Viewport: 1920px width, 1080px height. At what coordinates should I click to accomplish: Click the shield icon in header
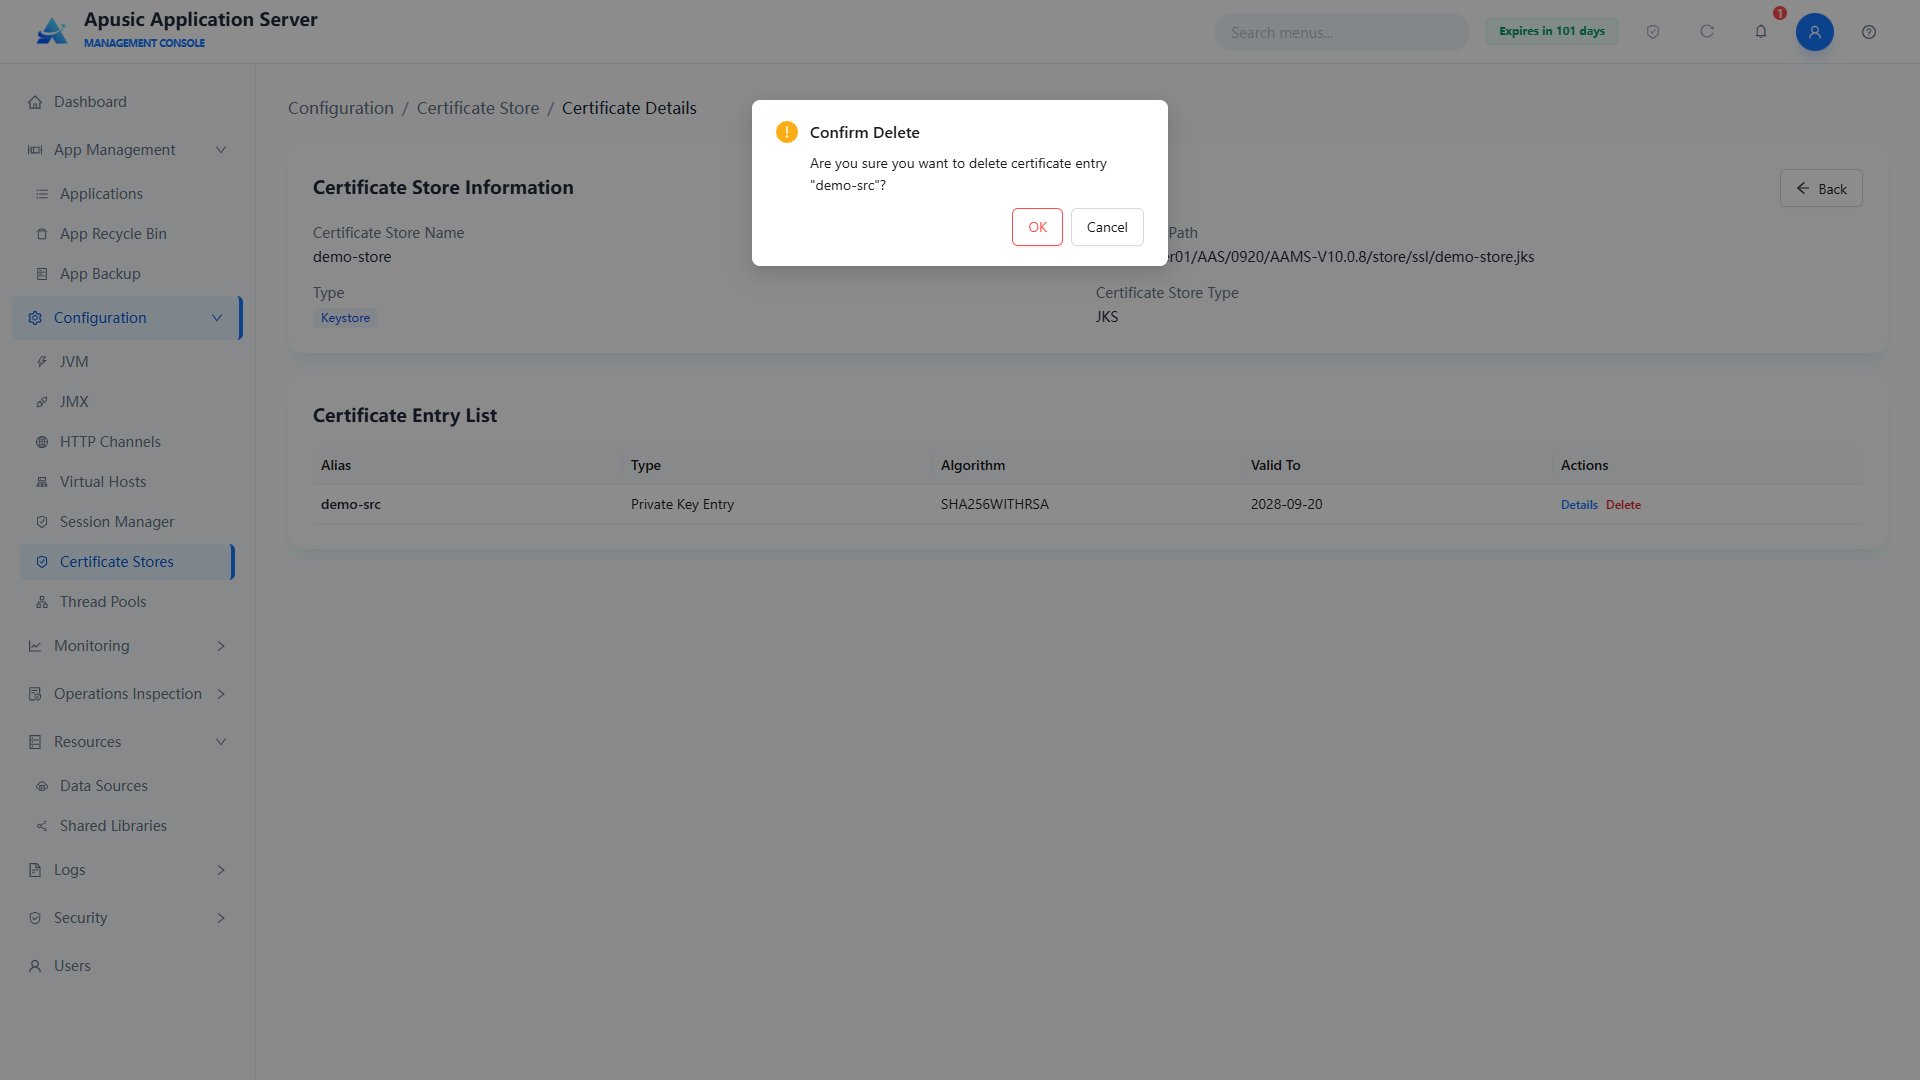click(1653, 32)
